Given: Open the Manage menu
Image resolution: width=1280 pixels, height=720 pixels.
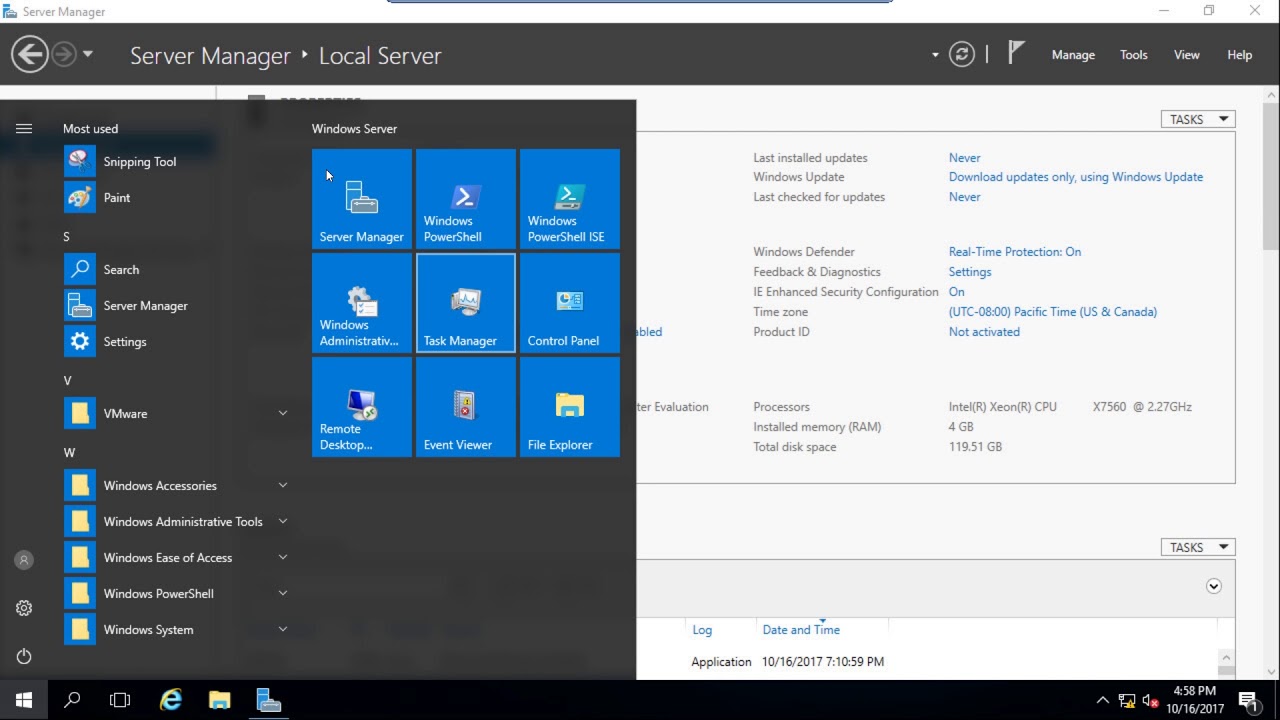Looking at the screenshot, I should 1073,55.
